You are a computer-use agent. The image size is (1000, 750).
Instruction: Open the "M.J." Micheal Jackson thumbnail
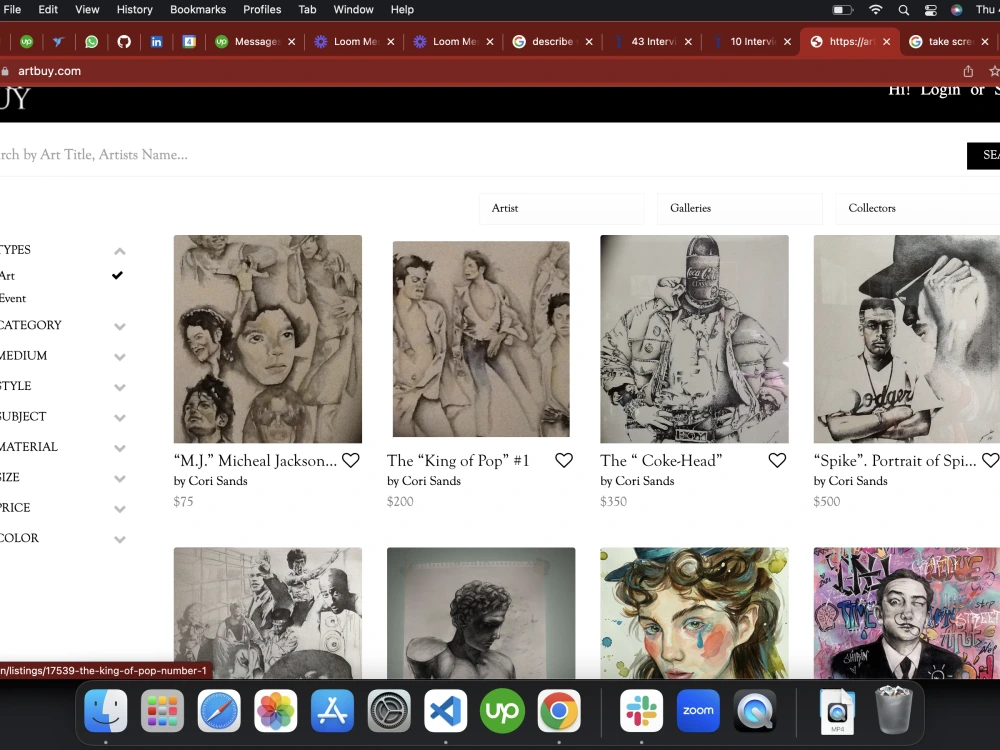pyautogui.click(x=268, y=339)
